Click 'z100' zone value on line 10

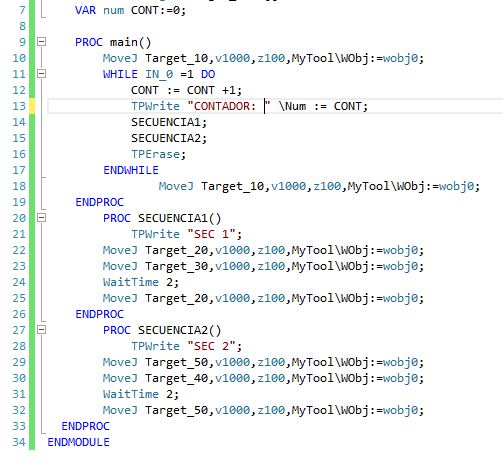[271, 58]
